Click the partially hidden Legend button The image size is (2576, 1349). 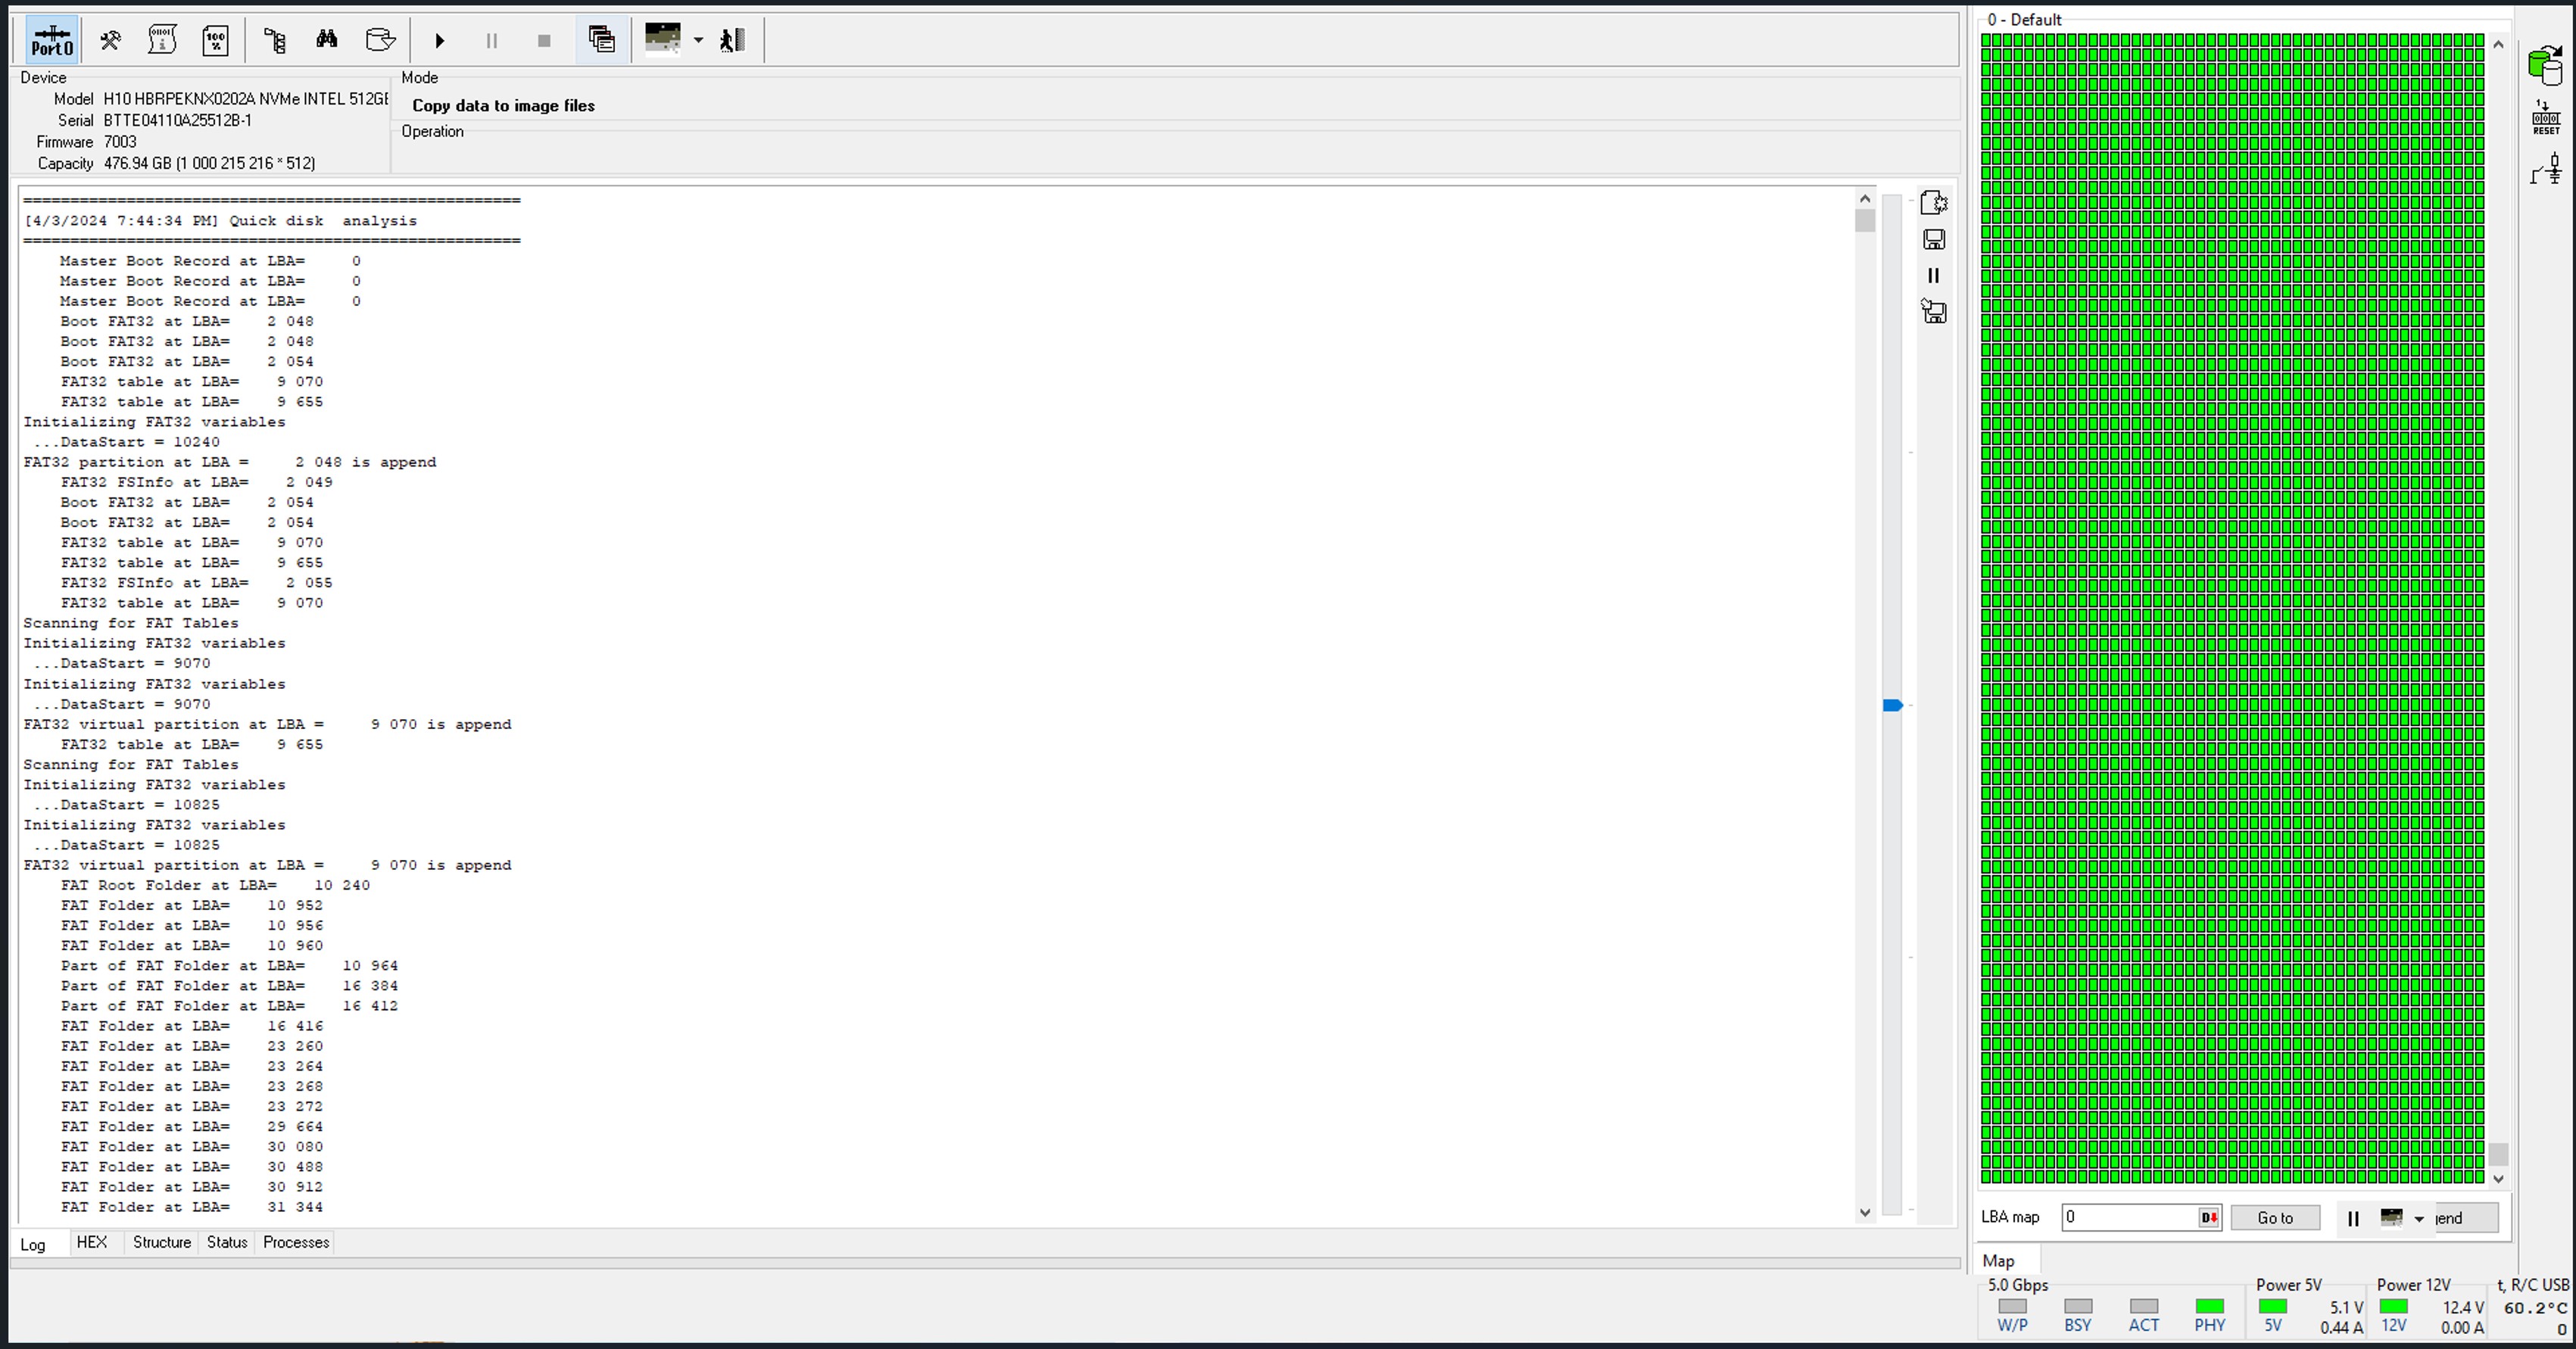2465,1217
